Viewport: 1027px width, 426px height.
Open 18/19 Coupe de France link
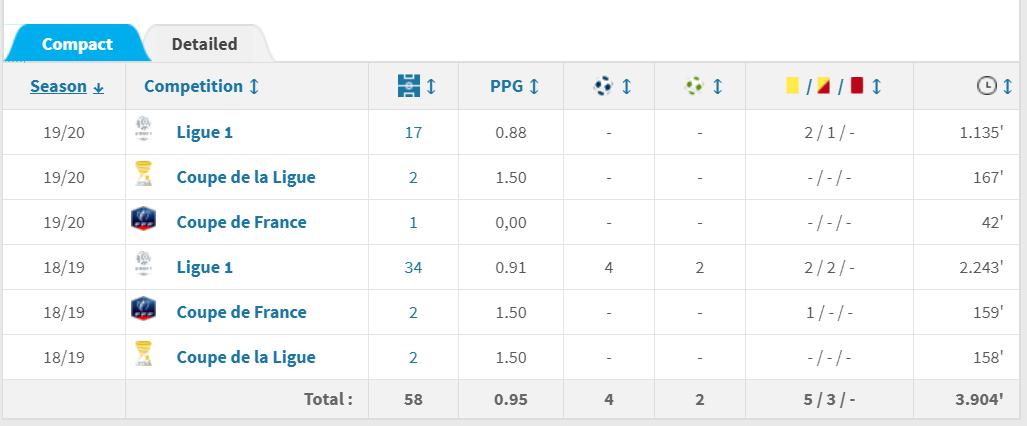[x=241, y=312]
